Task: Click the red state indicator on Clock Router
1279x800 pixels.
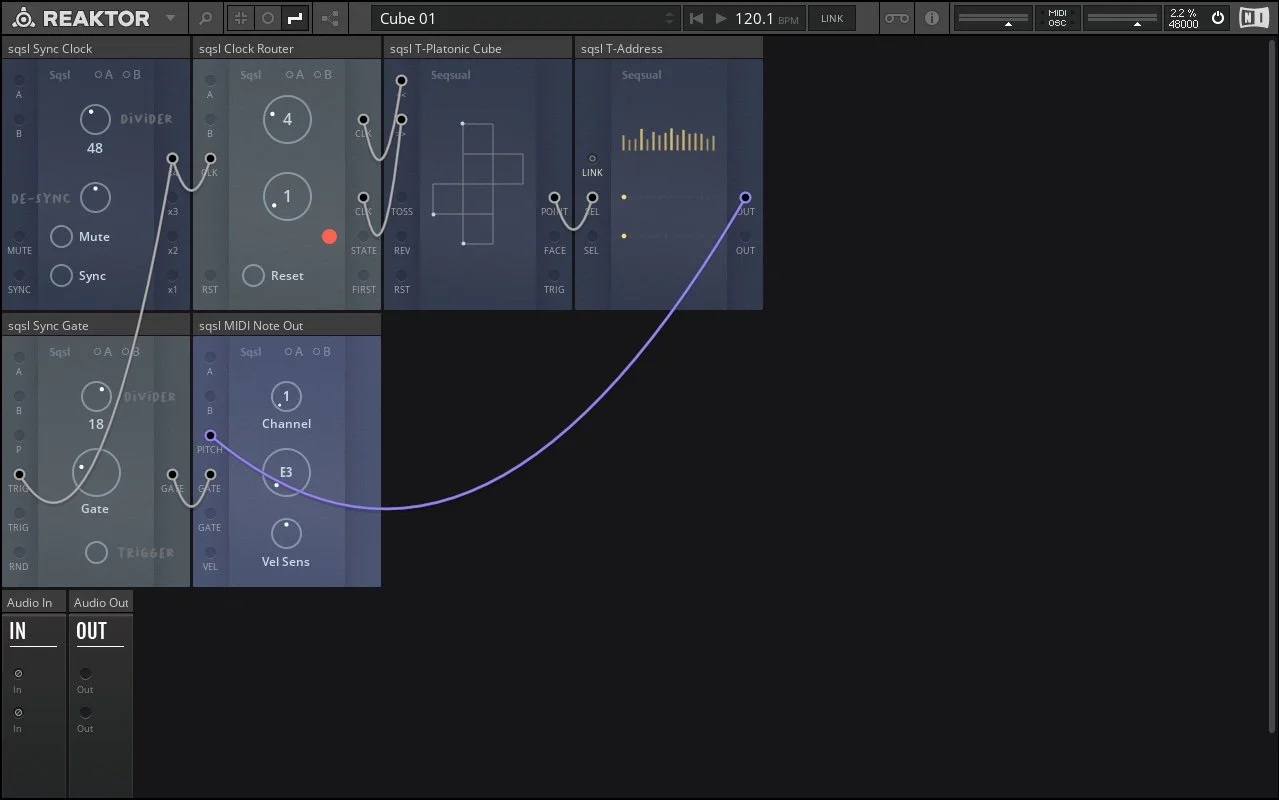Action: click(x=329, y=237)
